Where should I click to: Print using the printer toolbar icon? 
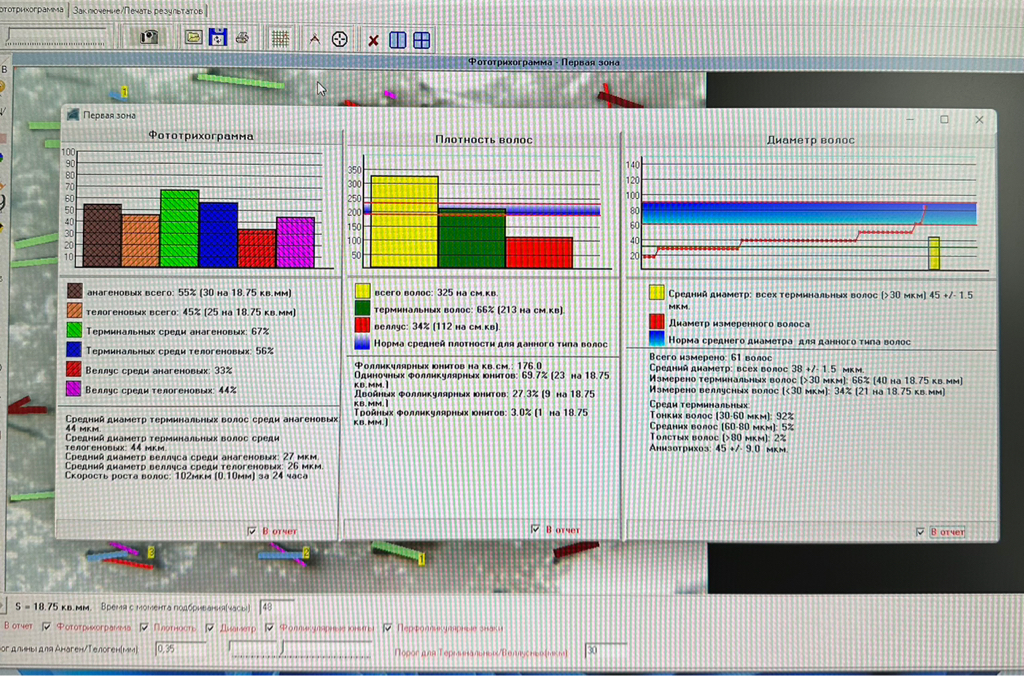(242, 38)
